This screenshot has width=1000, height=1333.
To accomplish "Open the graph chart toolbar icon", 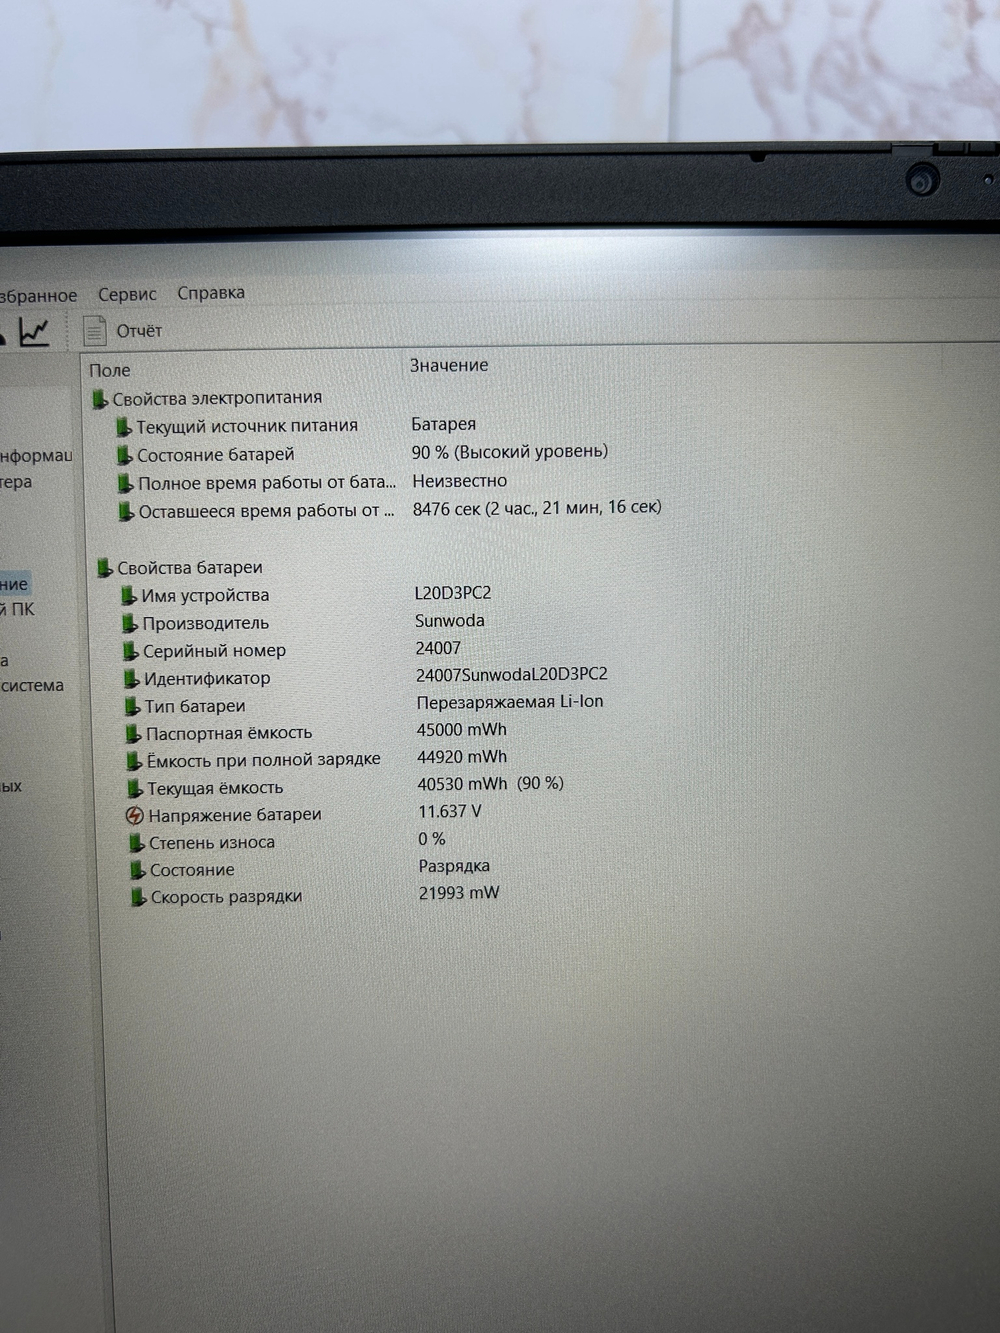I will point(34,331).
